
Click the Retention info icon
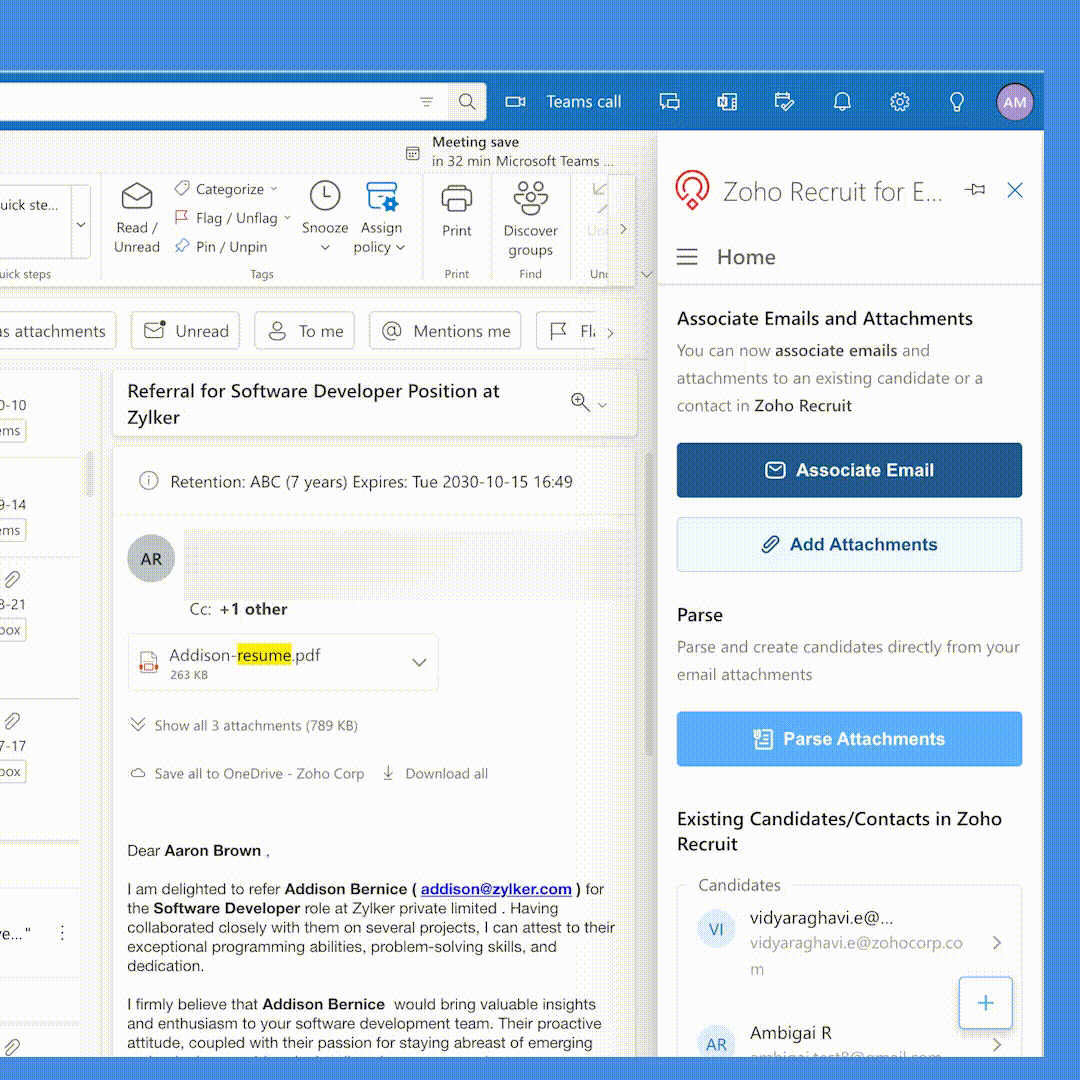(148, 481)
